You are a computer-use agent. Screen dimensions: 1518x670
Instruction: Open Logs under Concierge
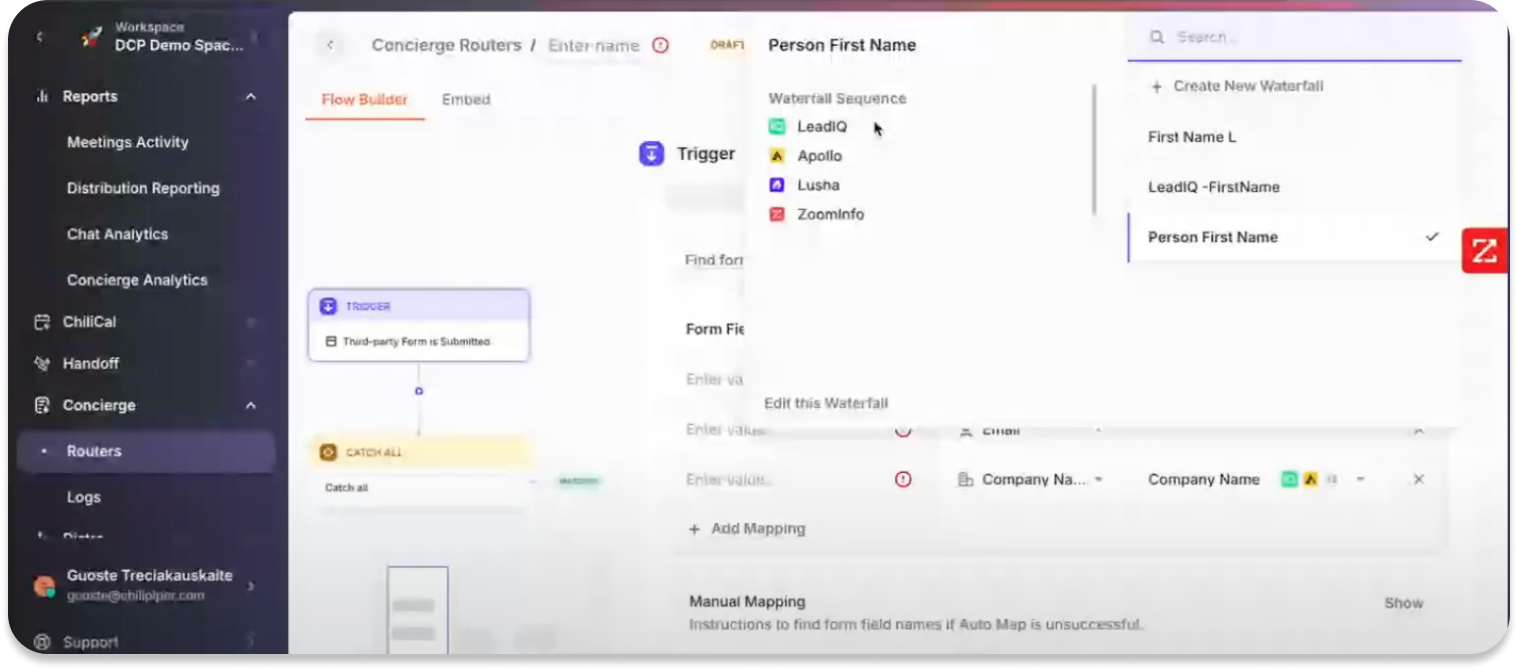pyautogui.click(x=84, y=498)
